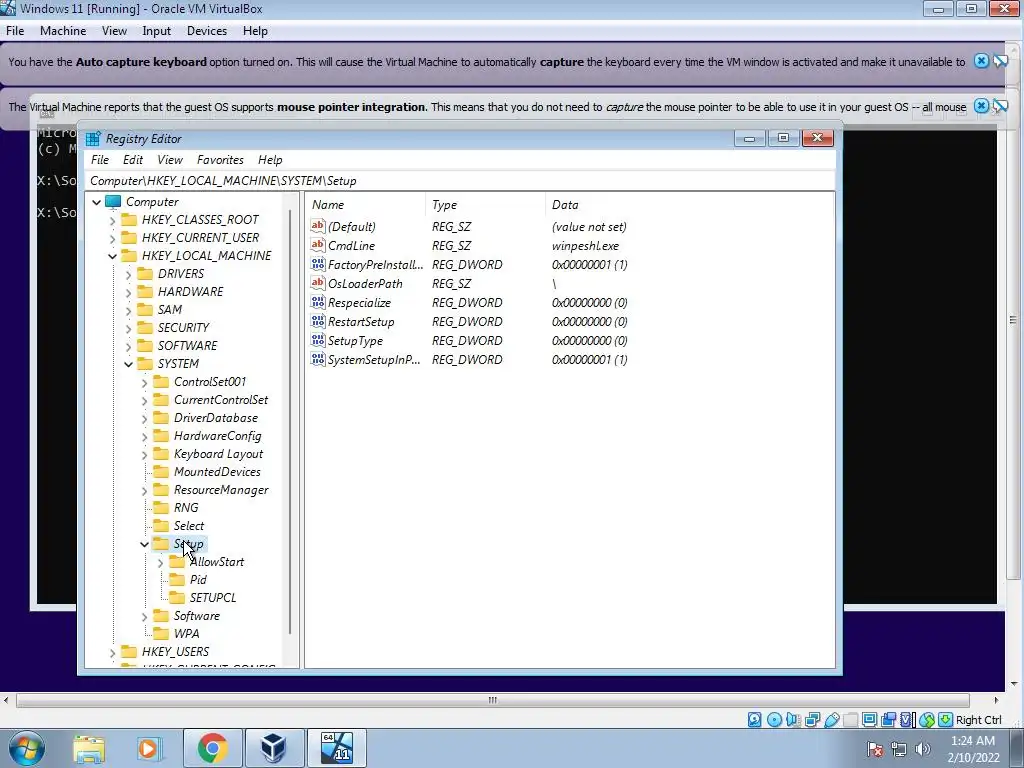
Task: Collapse HKEY_LOCAL_MACHINE key
Action: click(112, 256)
